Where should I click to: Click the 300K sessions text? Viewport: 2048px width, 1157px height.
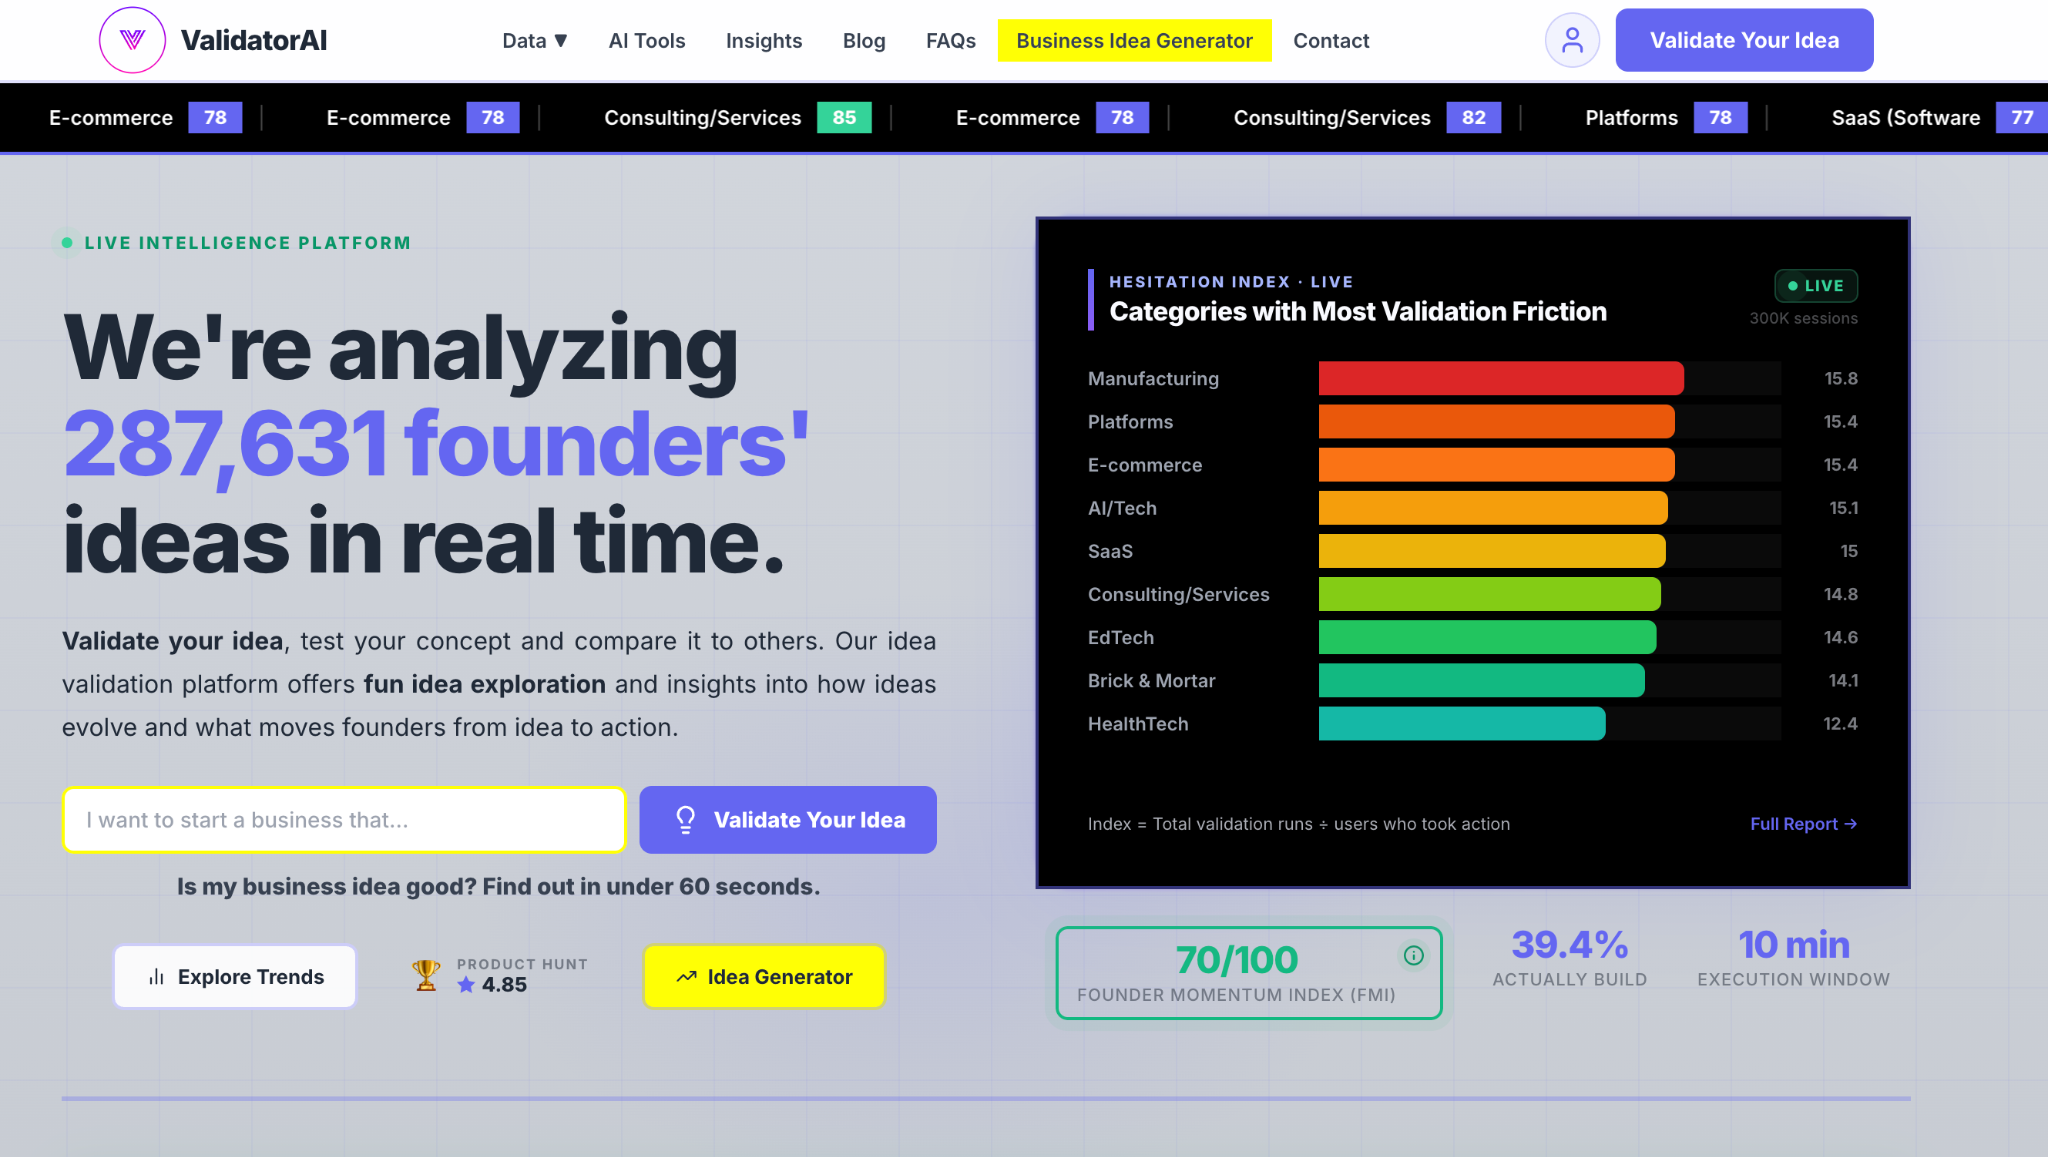coord(1803,319)
